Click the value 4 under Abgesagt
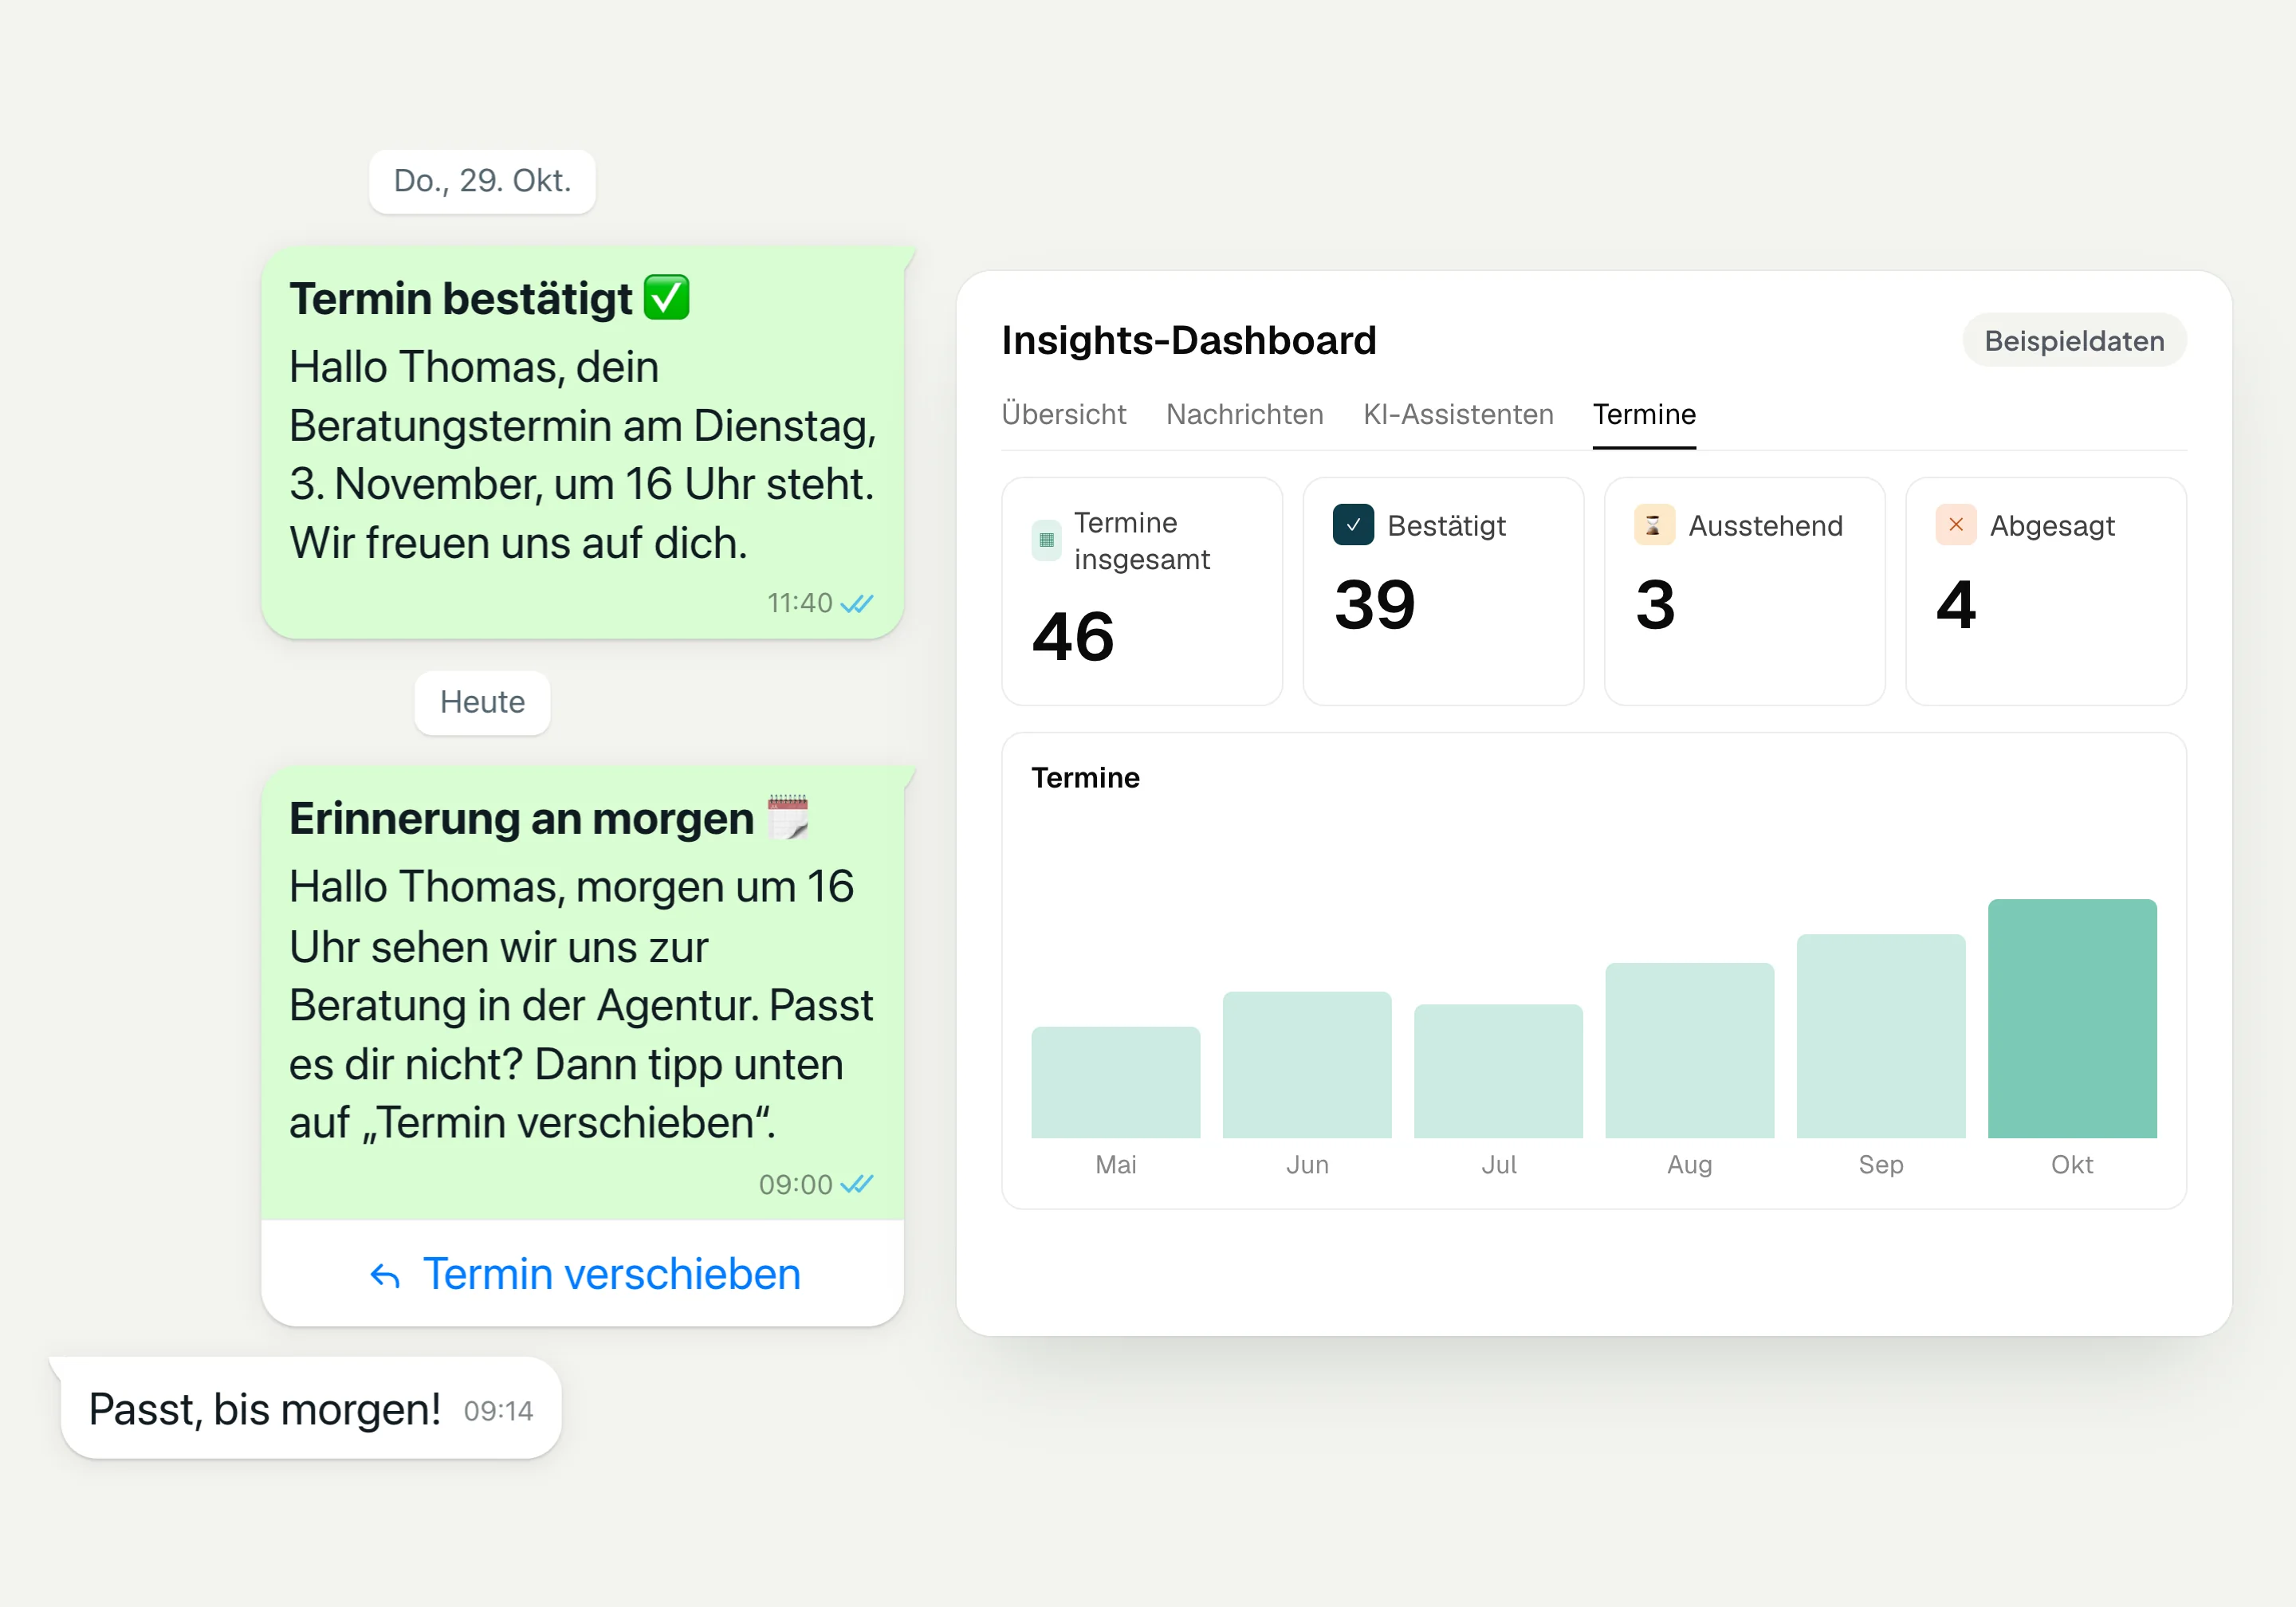Image resolution: width=2296 pixels, height=1607 pixels. 1955,605
